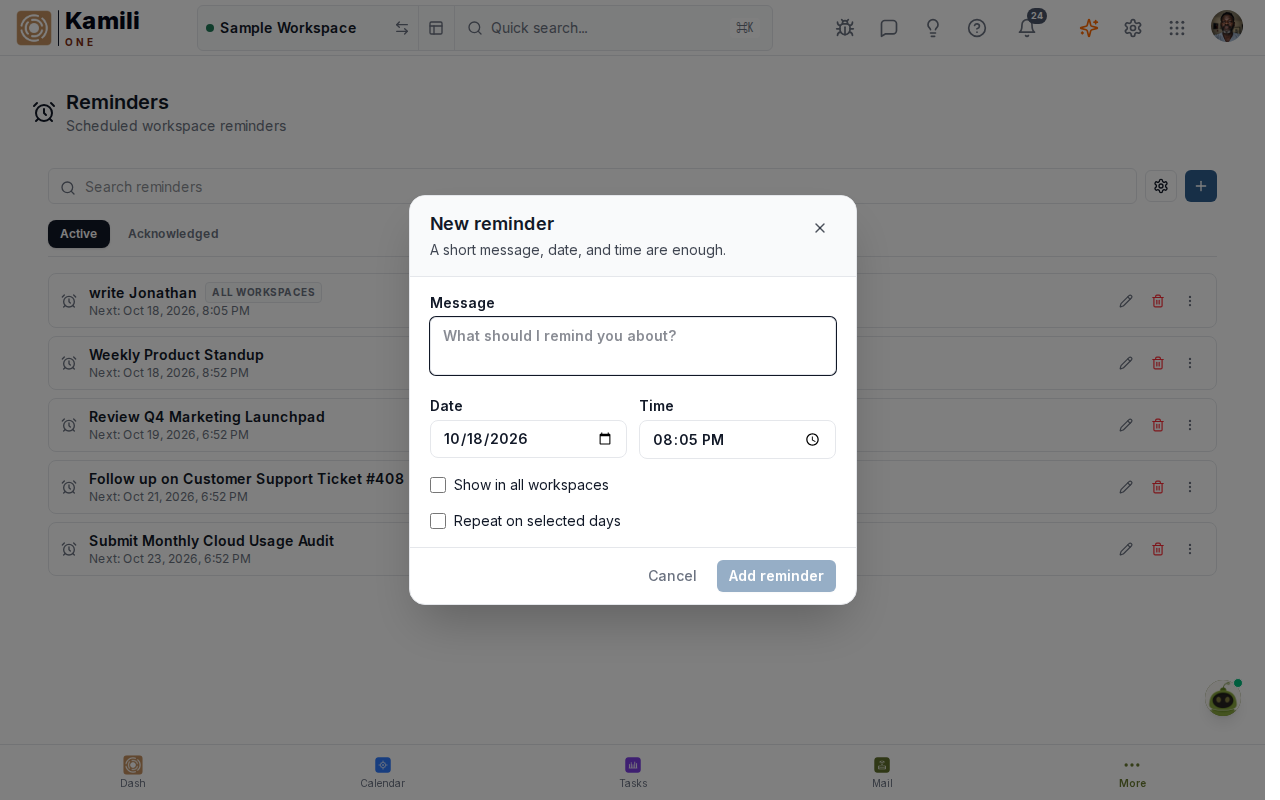Open the date picker calendar icon
Viewport: 1280px width, 800px height.
click(x=605, y=439)
